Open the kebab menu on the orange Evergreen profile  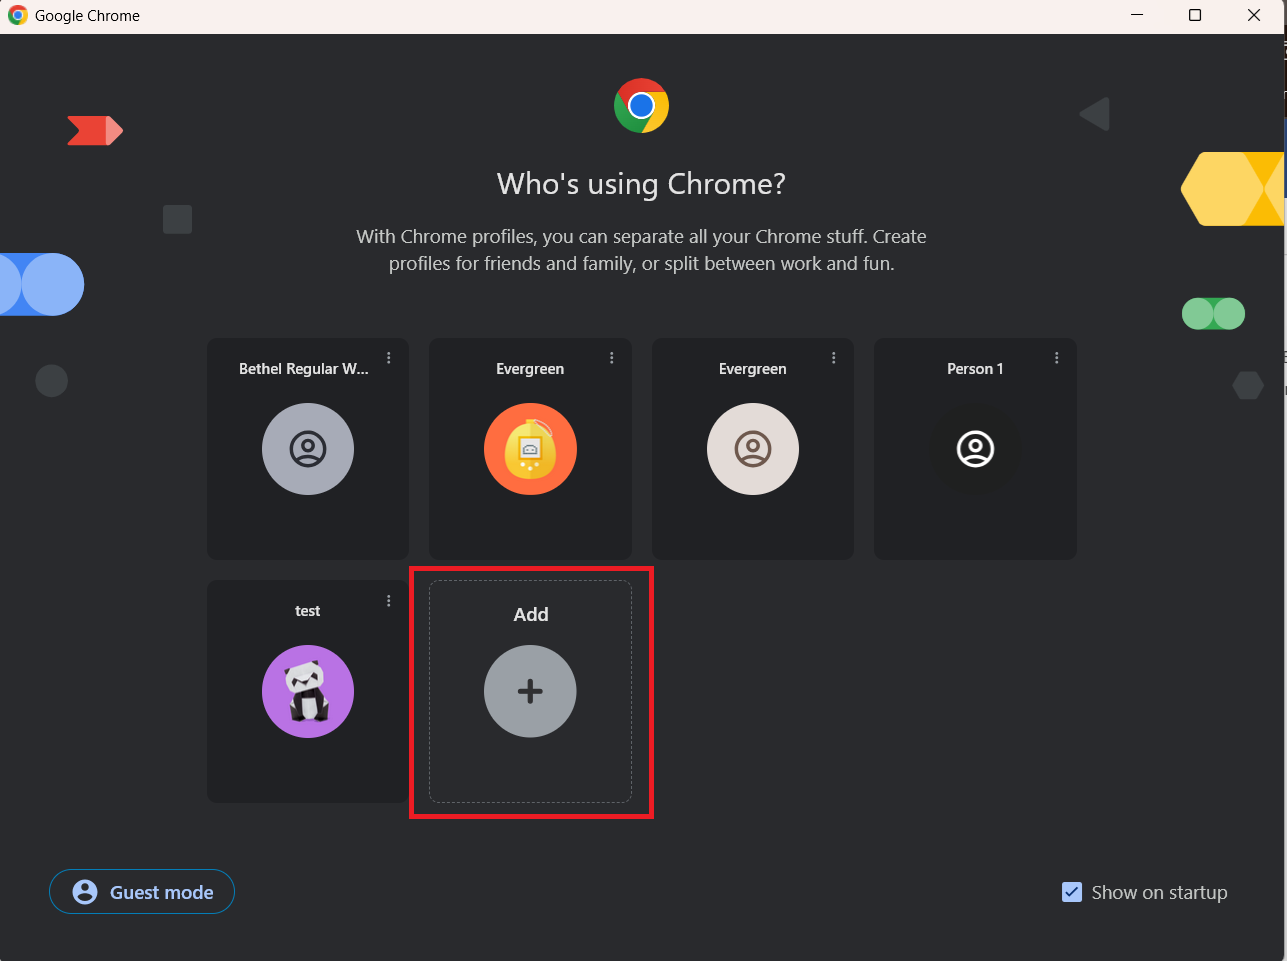click(611, 357)
